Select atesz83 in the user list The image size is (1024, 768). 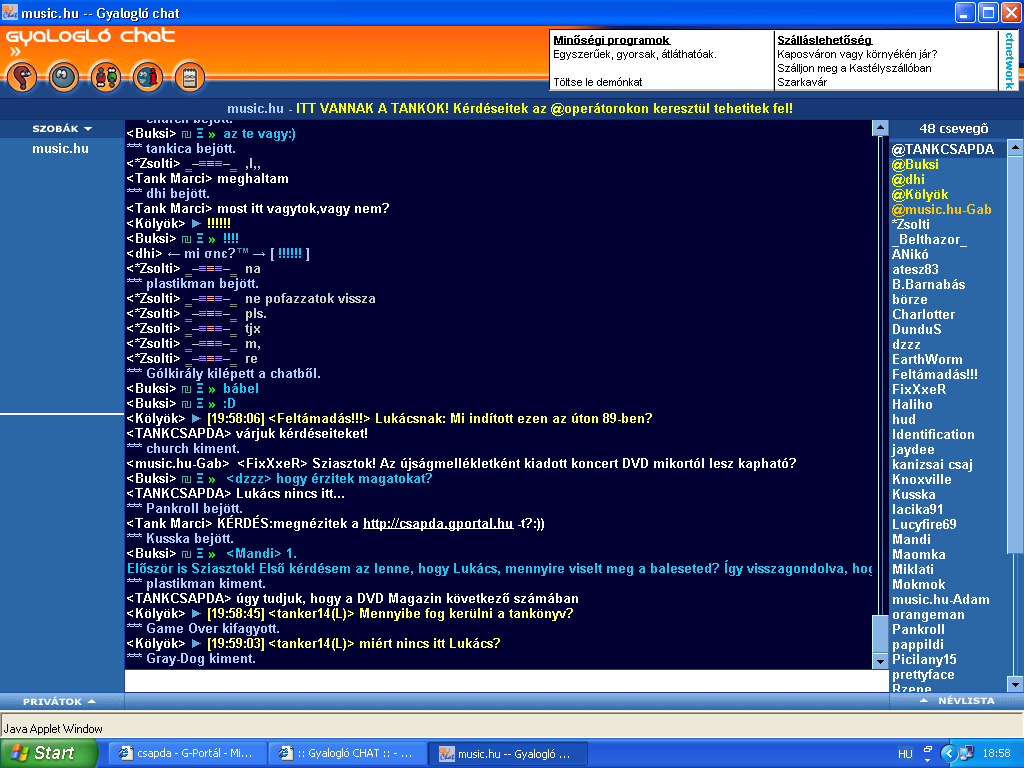(915, 270)
